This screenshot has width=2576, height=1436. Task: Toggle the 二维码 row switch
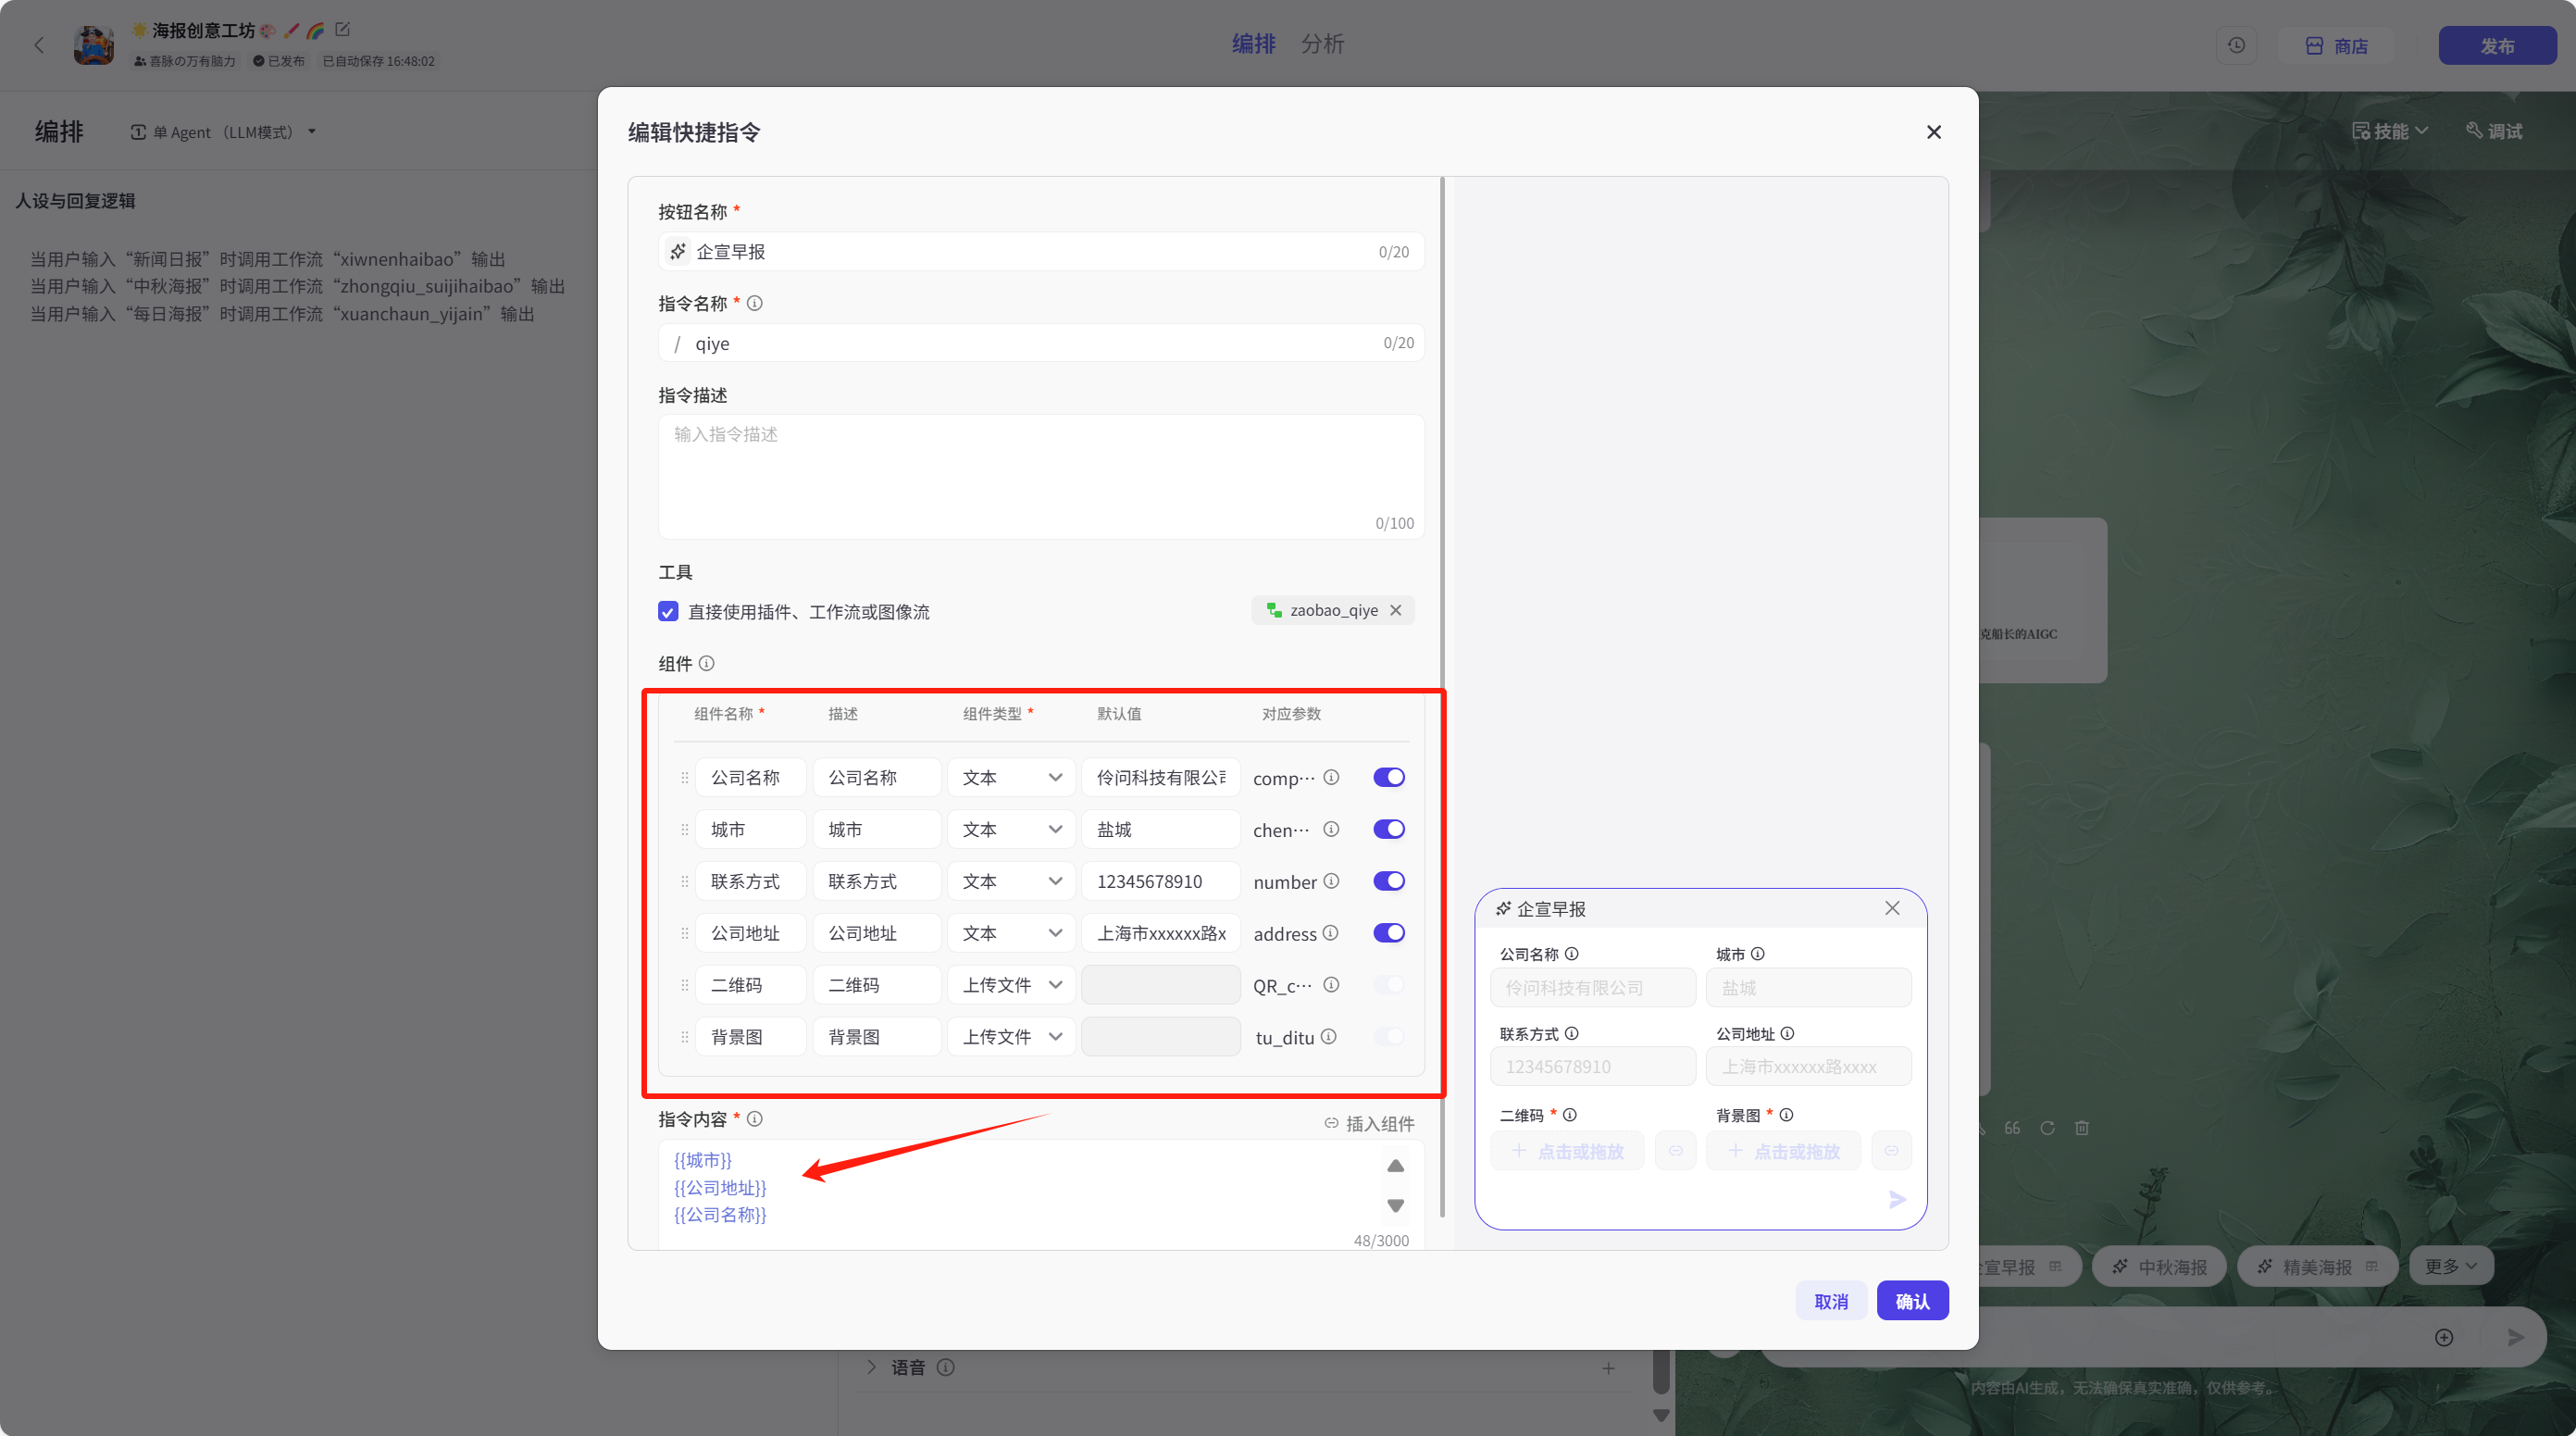pyautogui.click(x=1389, y=985)
